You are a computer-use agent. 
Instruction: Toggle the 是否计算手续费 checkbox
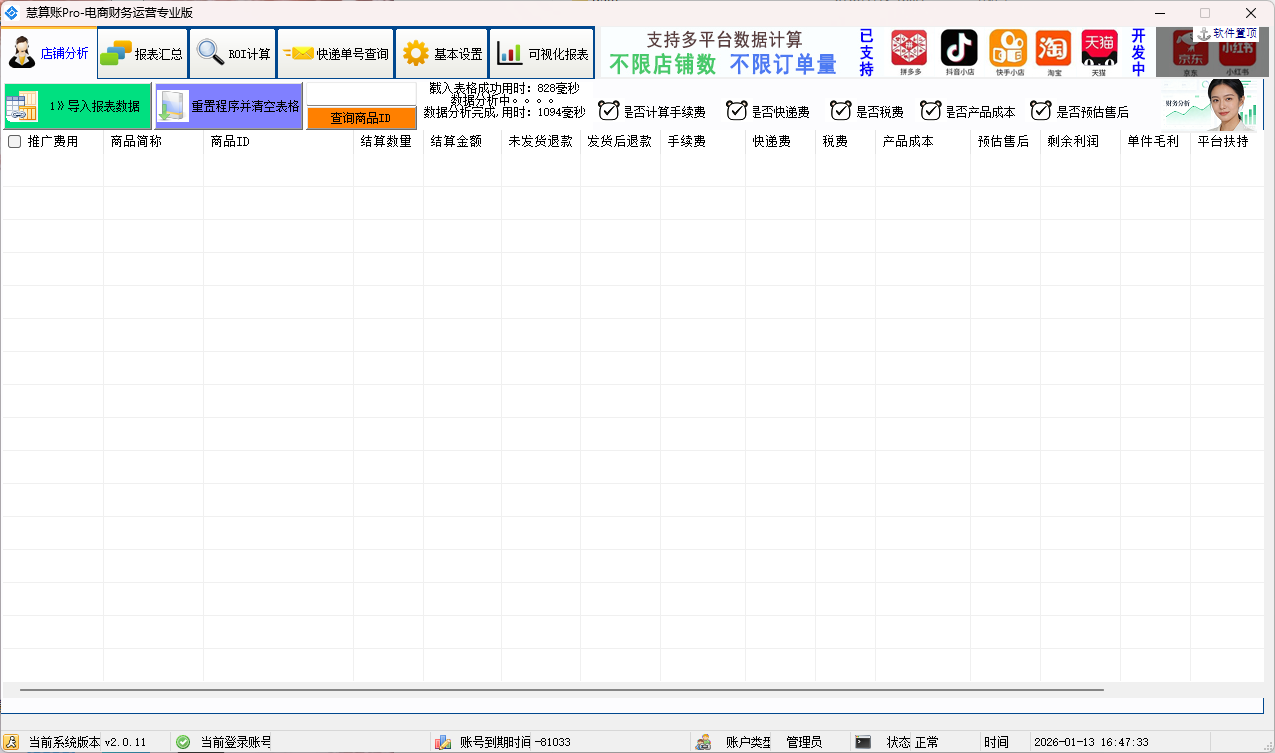609,111
